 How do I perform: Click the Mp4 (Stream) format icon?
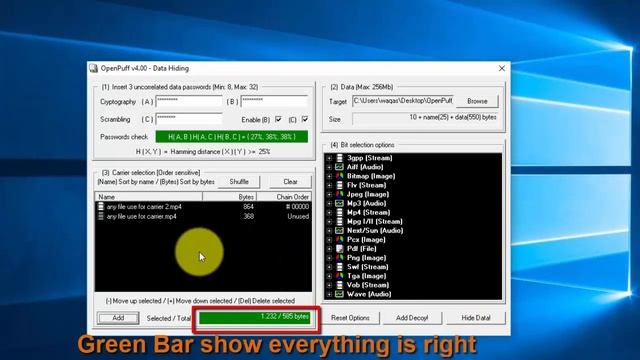pos(339,212)
